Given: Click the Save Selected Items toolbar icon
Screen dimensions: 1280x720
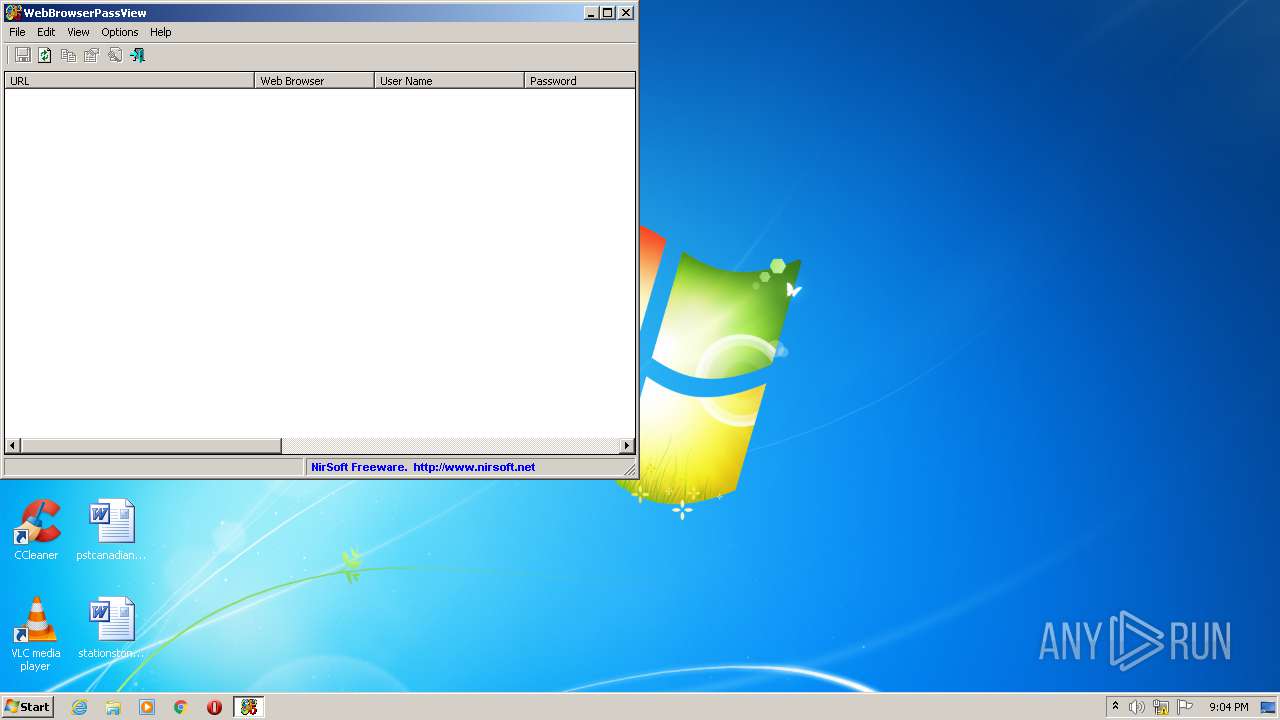Looking at the screenshot, I should 22,55.
